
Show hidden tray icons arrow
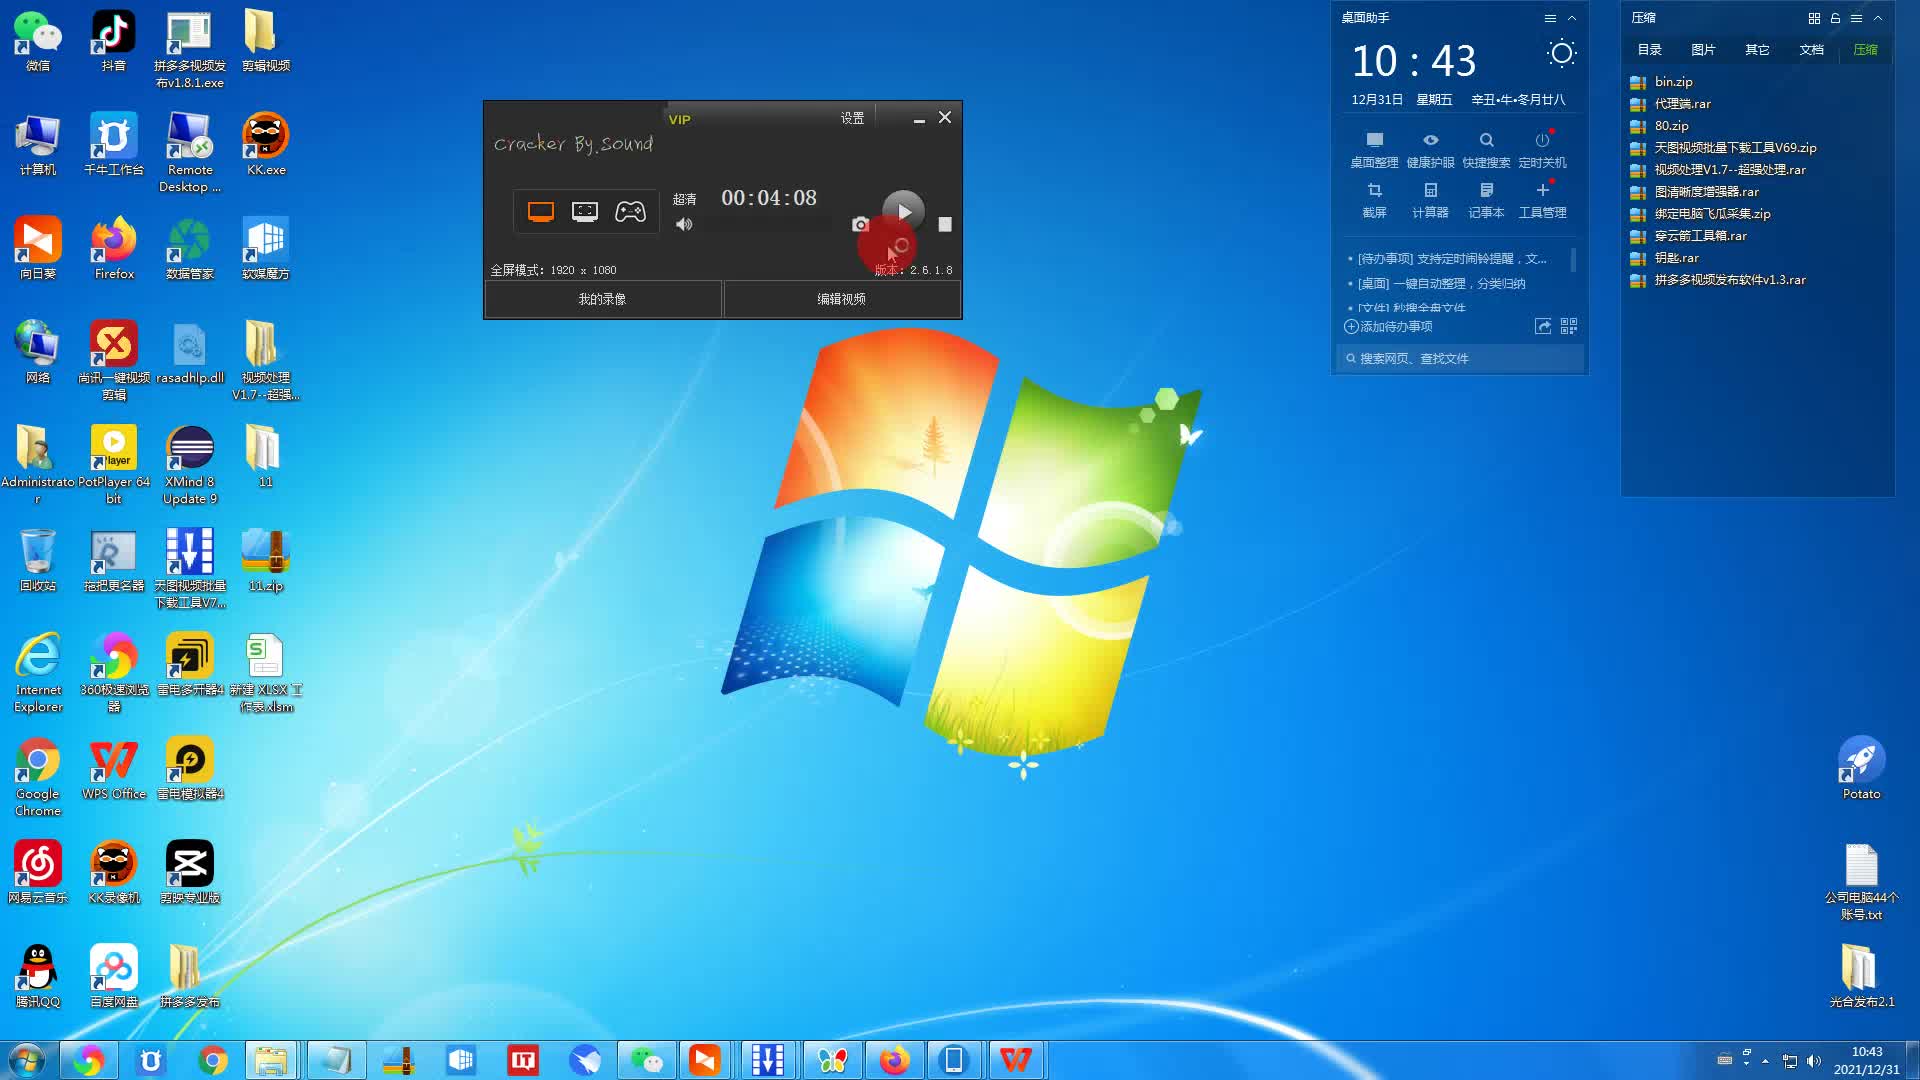[1765, 1061]
